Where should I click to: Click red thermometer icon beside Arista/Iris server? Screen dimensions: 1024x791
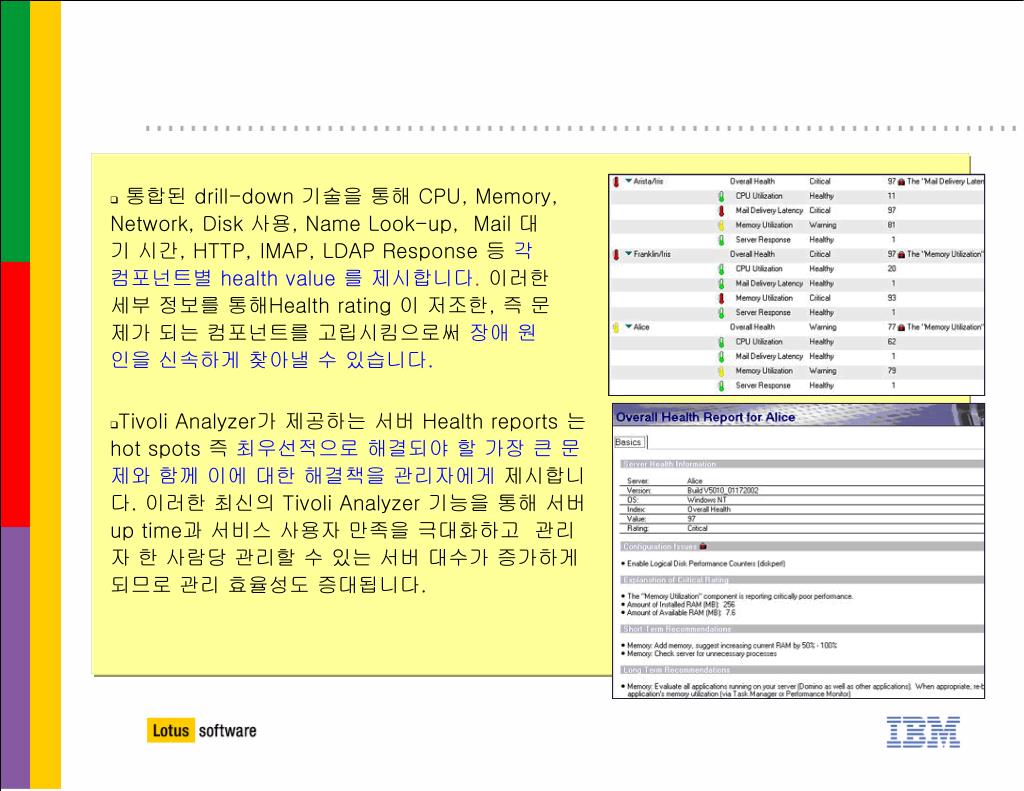pyautogui.click(x=616, y=182)
